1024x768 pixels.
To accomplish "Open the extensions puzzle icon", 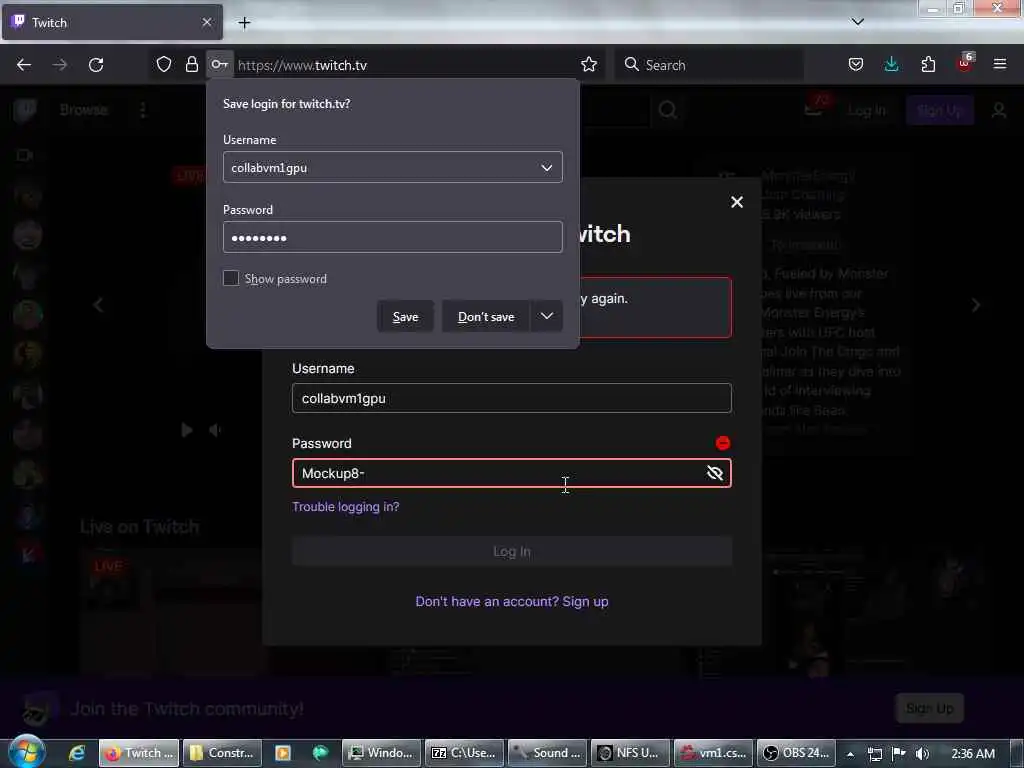I will pyautogui.click(x=928, y=64).
